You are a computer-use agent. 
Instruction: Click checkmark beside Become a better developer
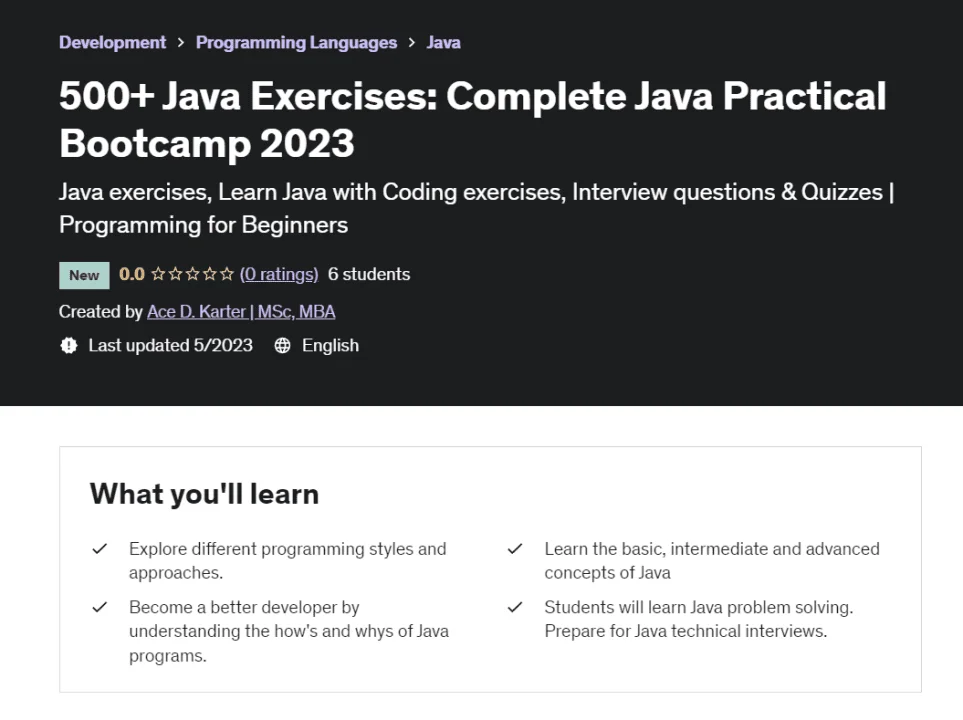(x=99, y=607)
